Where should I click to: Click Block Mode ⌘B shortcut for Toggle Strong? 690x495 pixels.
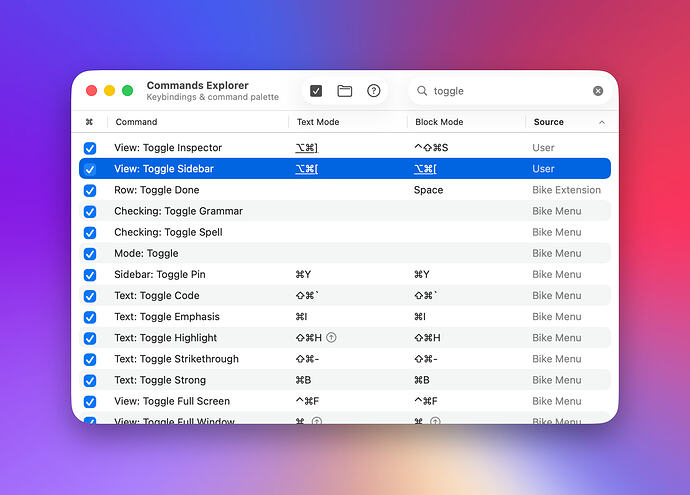pos(422,380)
